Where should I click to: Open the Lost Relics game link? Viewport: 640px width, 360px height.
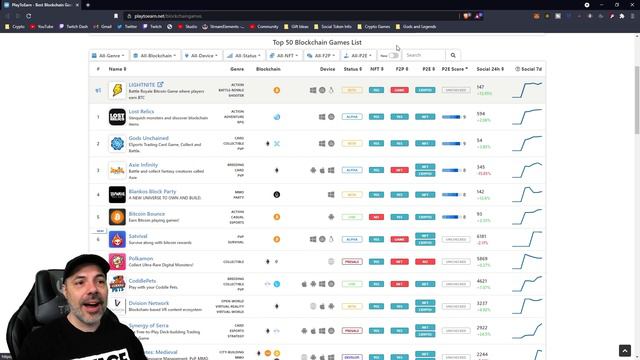point(141,111)
